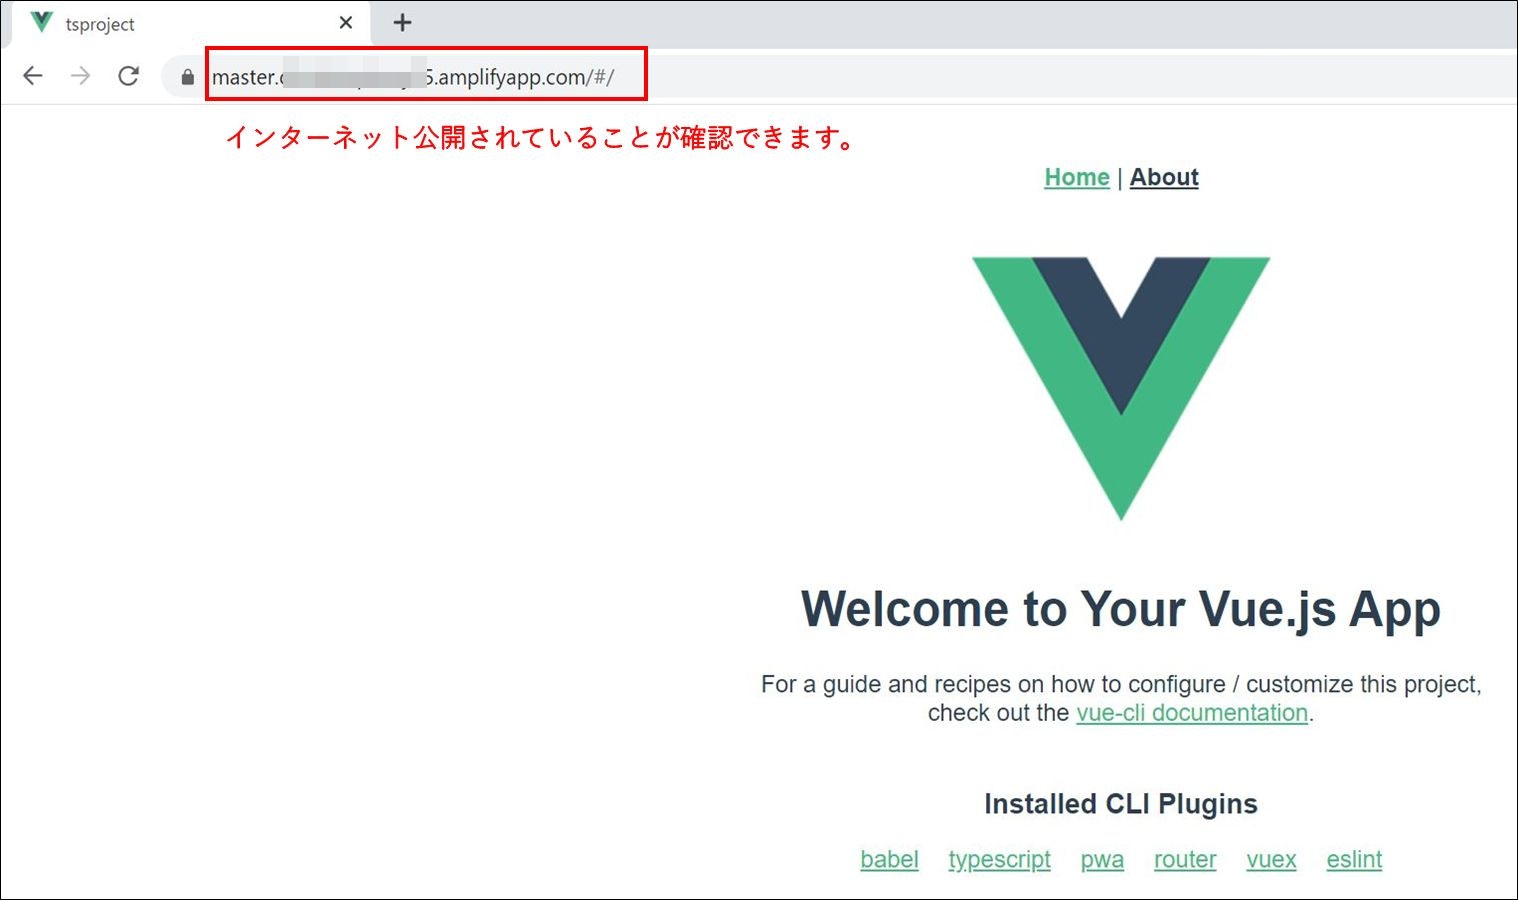This screenshot has width=1518, height=900.
Task: Reload the current page
Action: point(129,75)
